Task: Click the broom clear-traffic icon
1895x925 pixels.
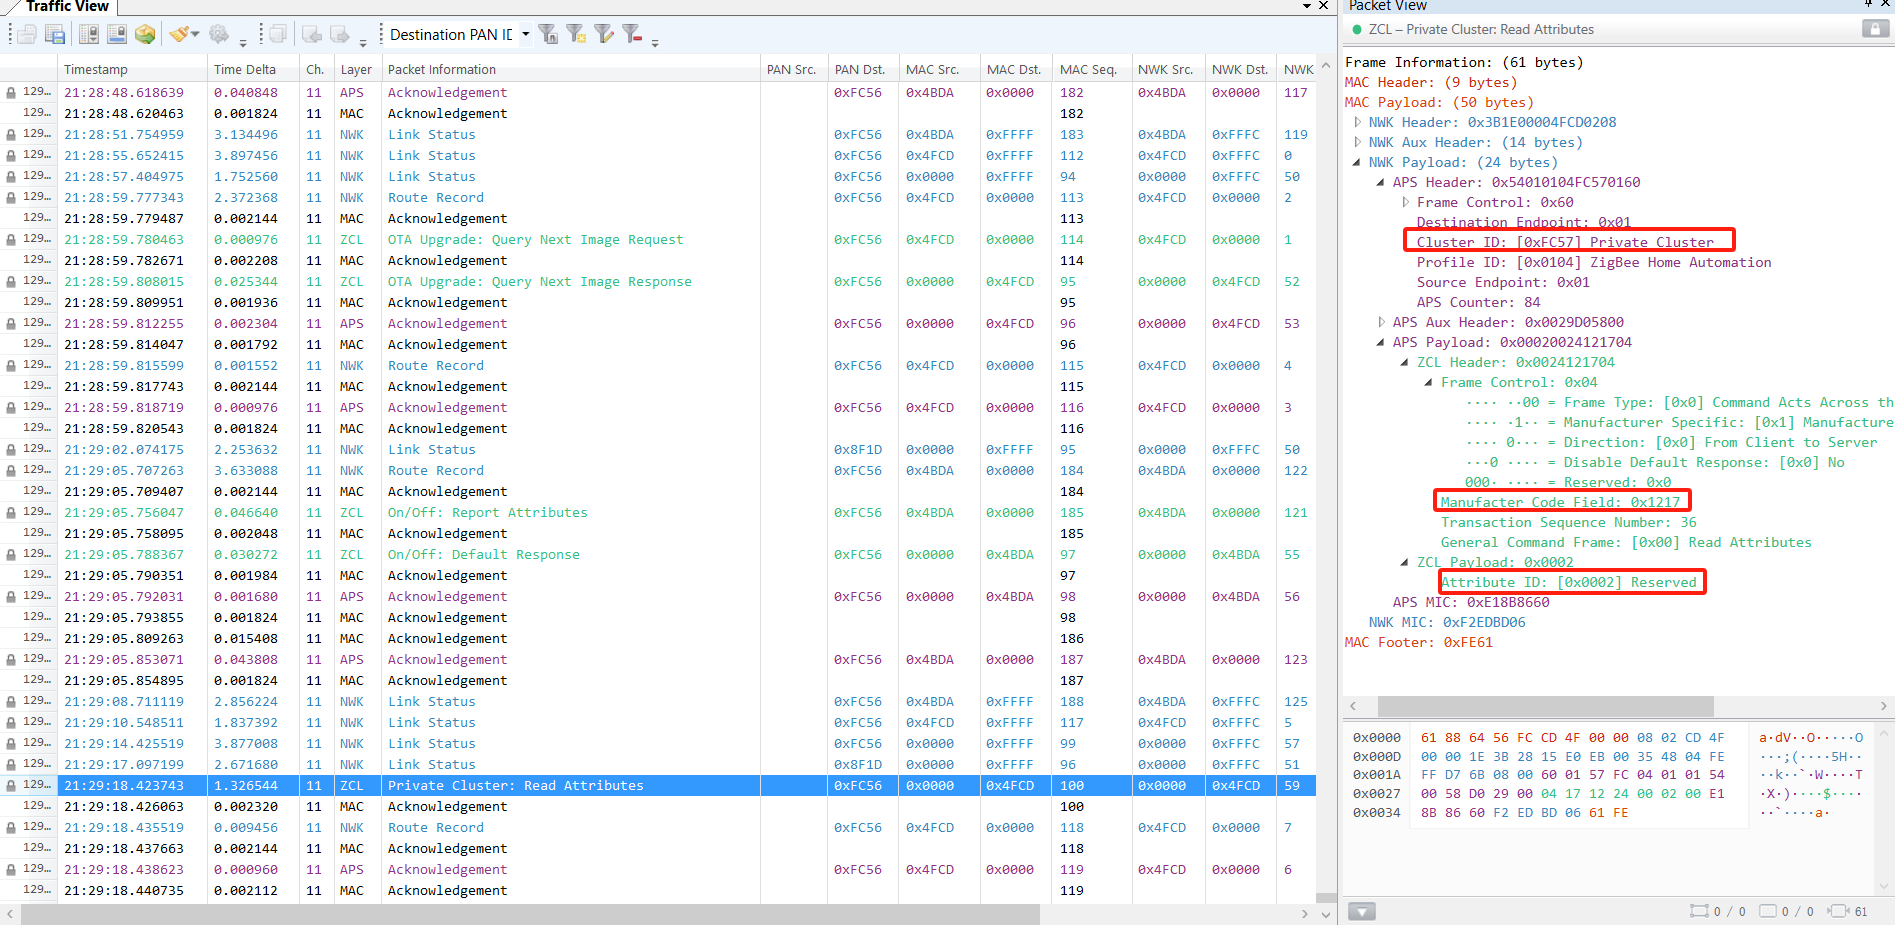Action: pos(179,35)
